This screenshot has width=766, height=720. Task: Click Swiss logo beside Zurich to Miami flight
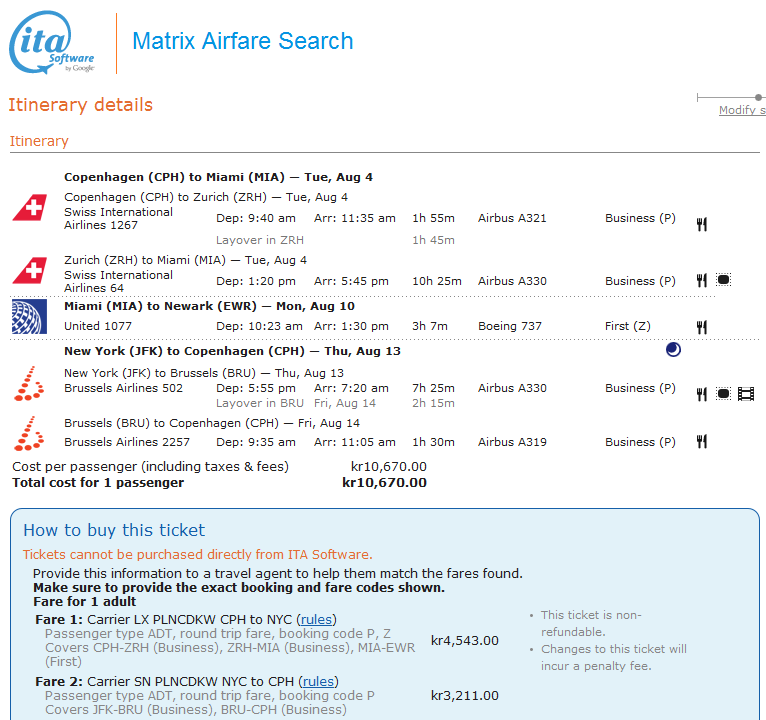[29, 271]
